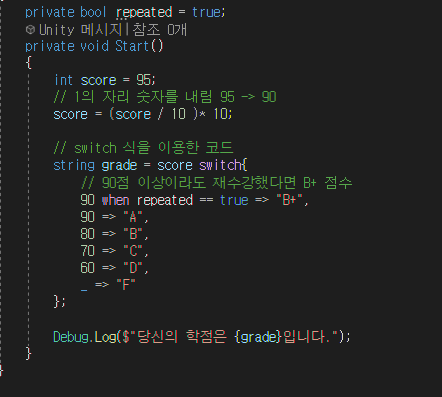Click the comment '// switch 식을 이용한 코드'
This screenshot has width=442, height=397.
143,148
